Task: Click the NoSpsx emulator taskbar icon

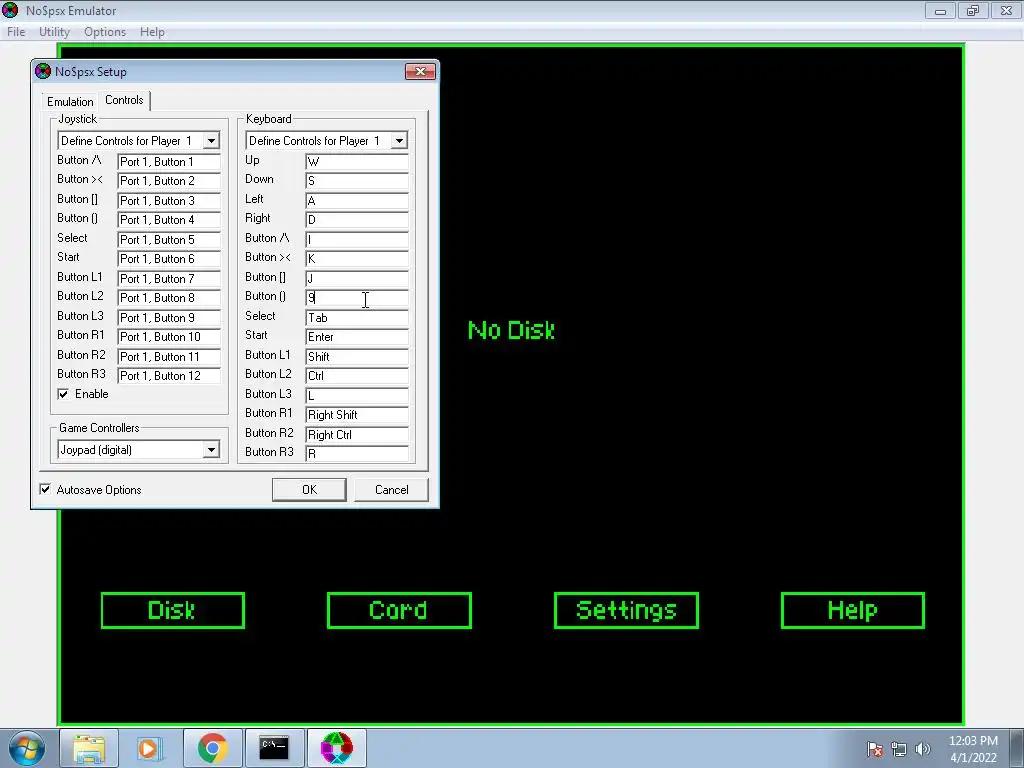Action: (336, 748)
